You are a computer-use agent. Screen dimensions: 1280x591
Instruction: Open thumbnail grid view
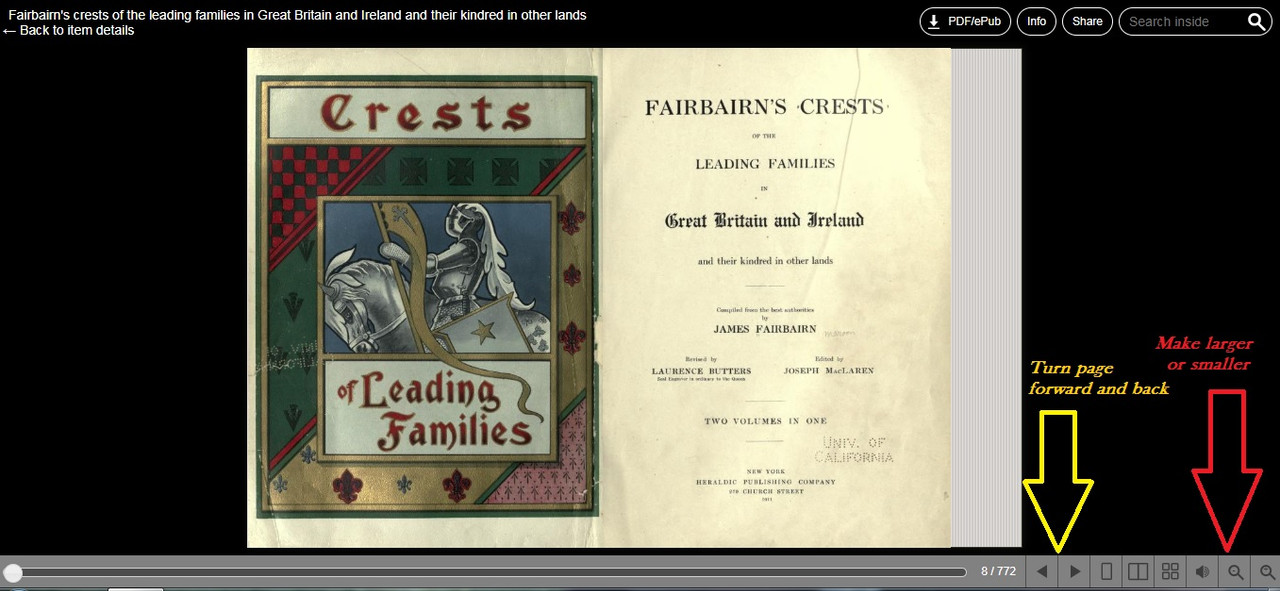1170,572
